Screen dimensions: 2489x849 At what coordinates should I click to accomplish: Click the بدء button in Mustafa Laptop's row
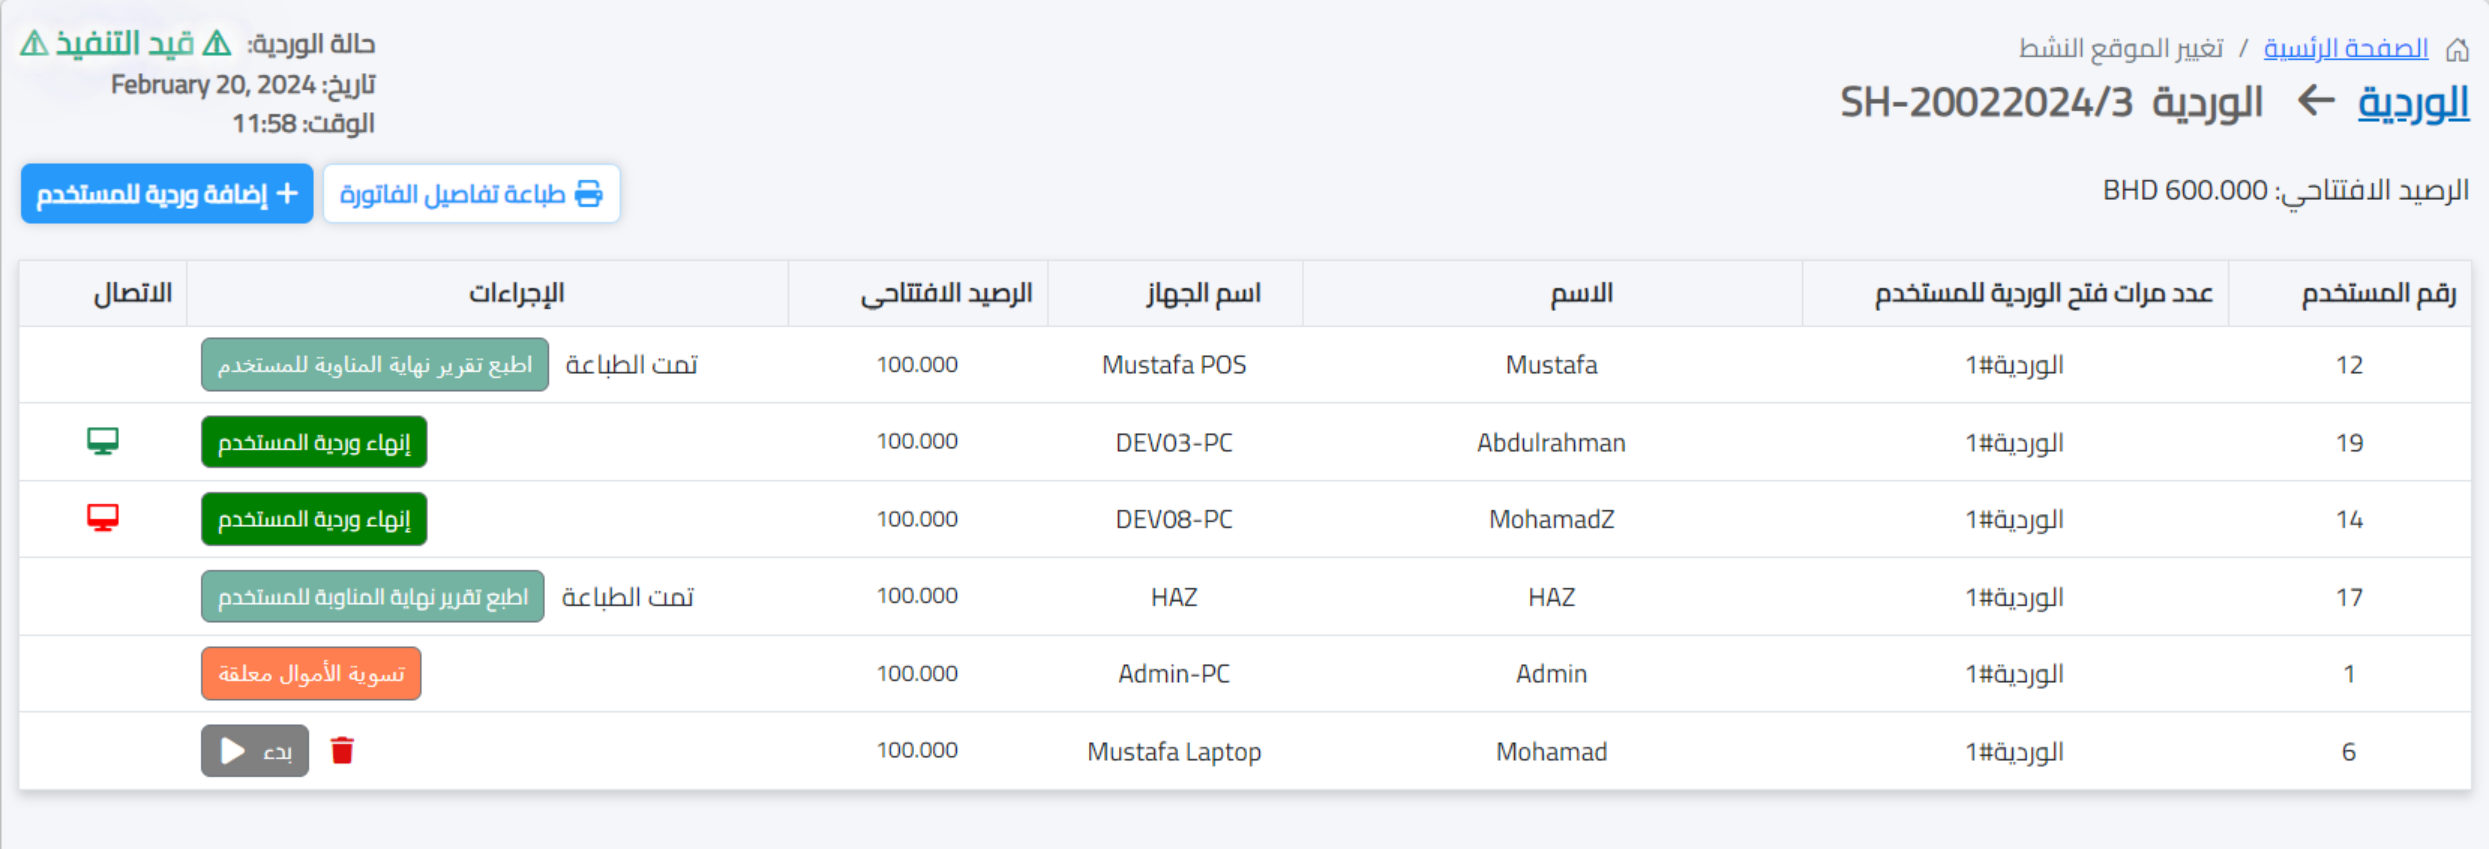coord(254,750)
